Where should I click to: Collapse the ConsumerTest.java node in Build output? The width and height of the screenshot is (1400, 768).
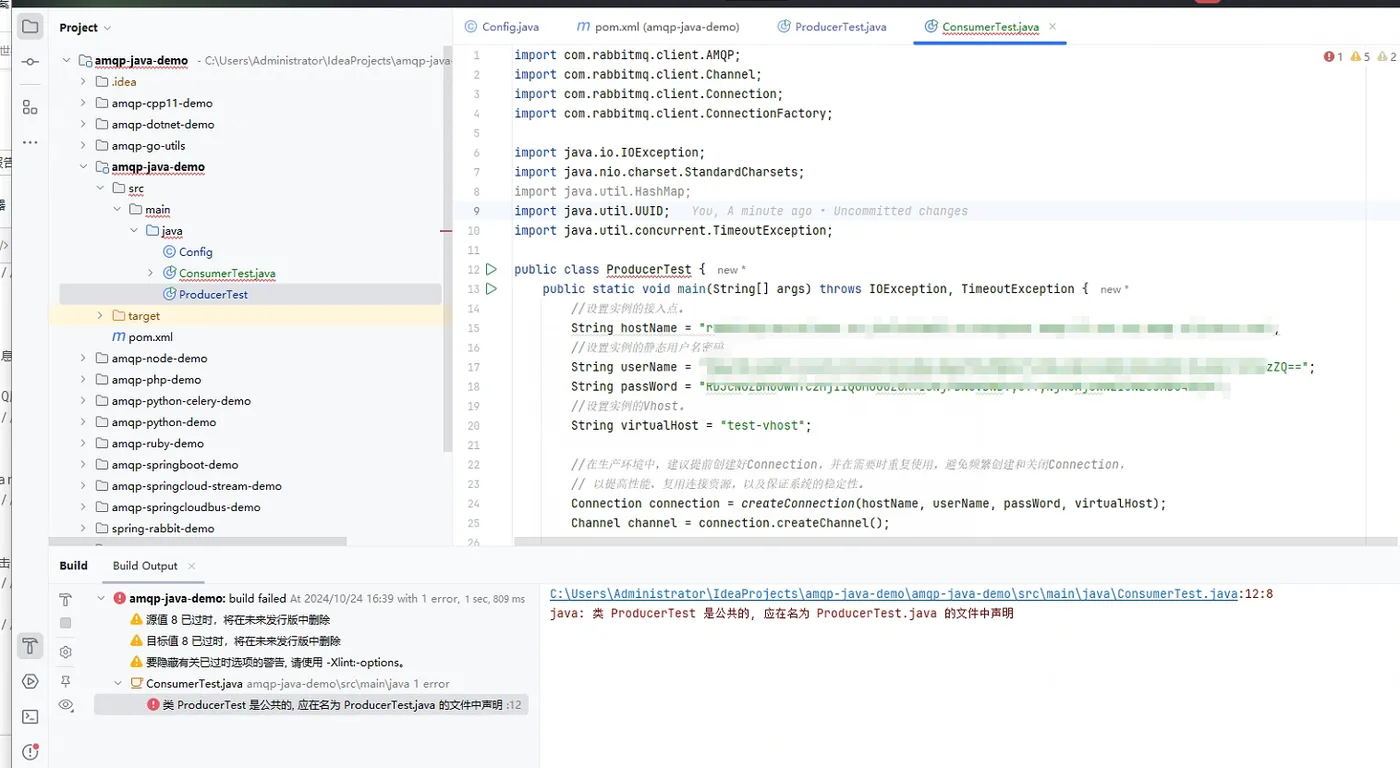118,684
